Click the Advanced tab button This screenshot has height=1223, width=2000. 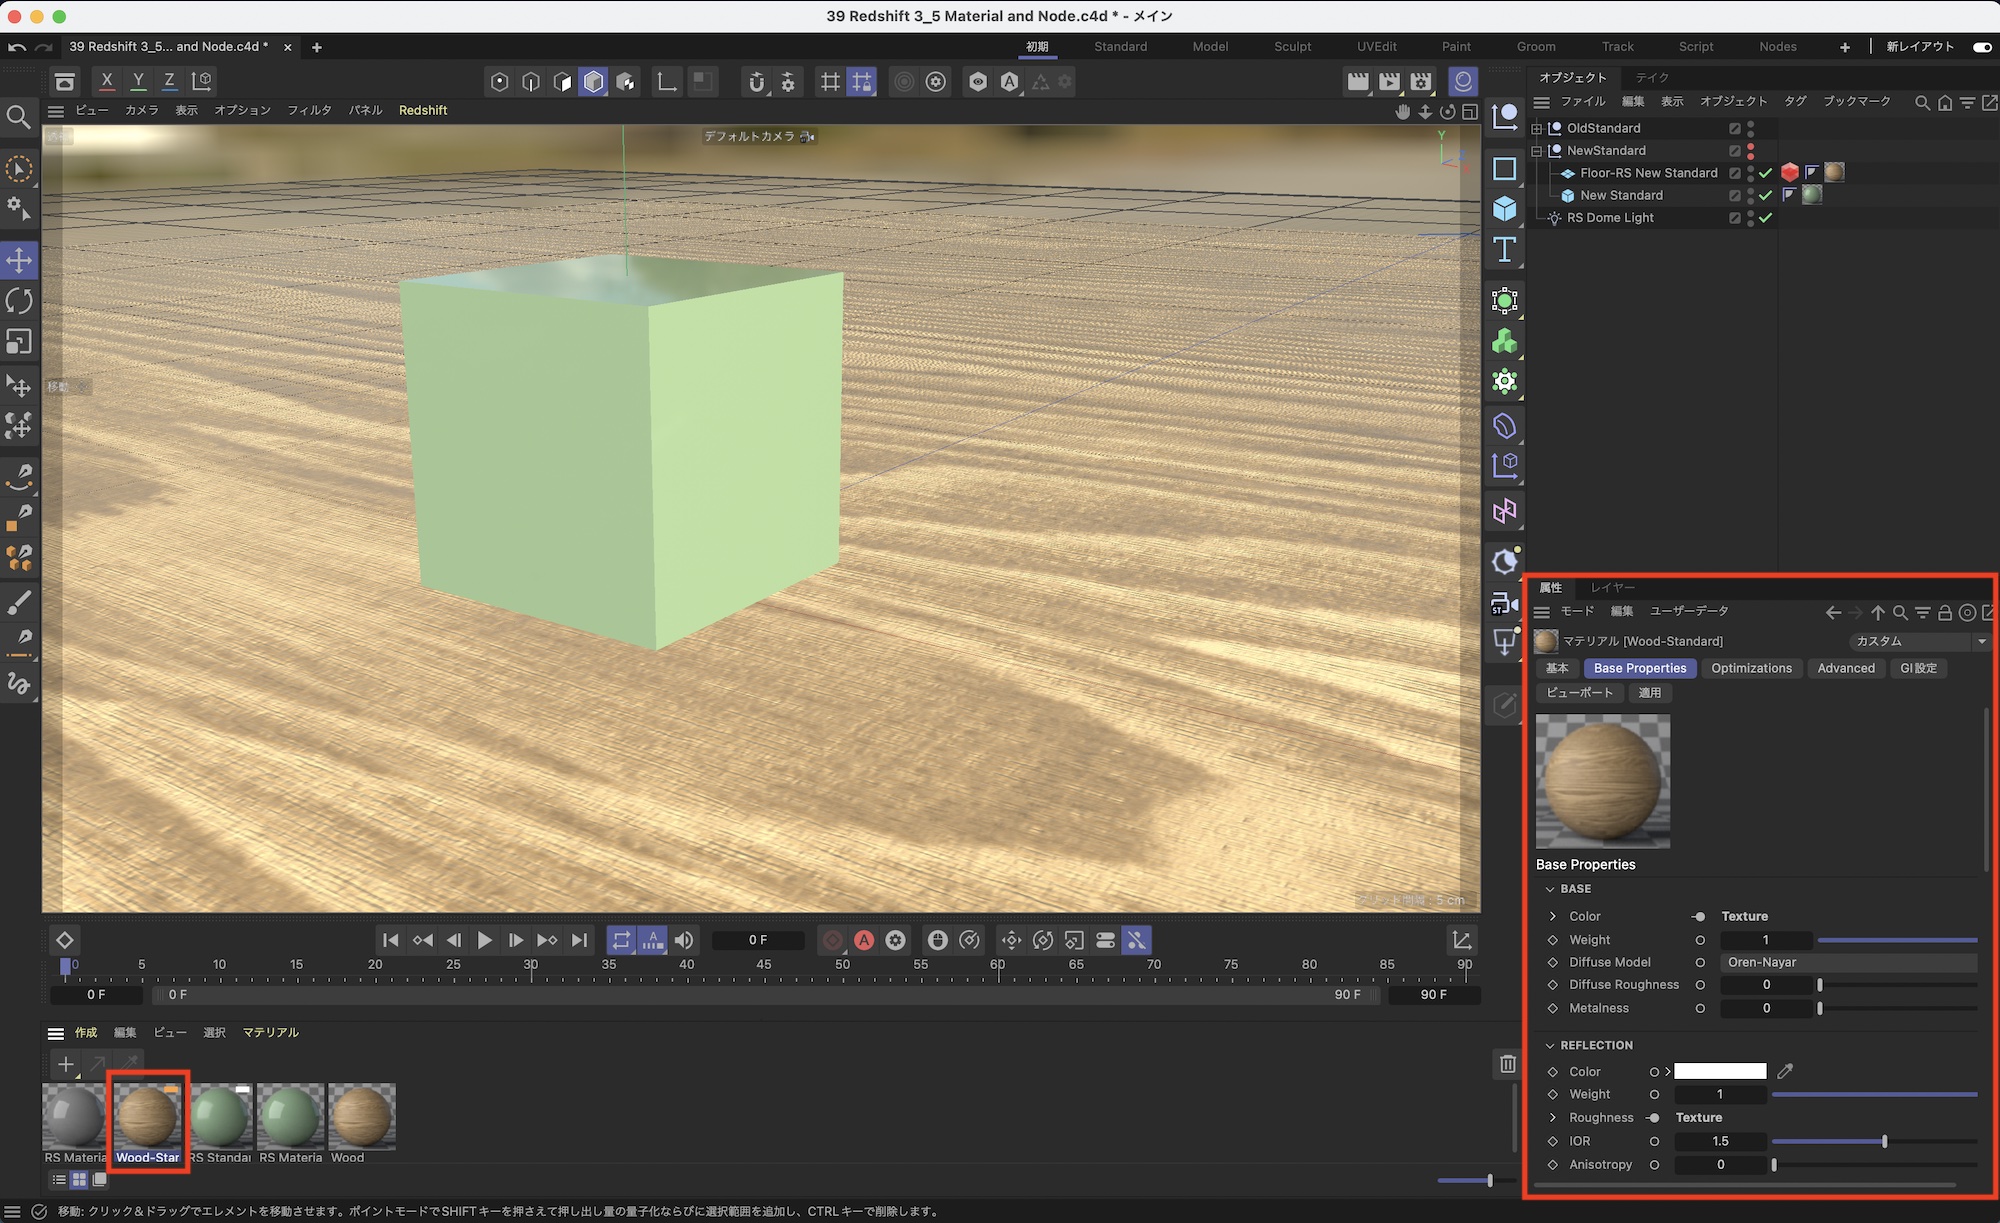click(x=1845, y=668)
